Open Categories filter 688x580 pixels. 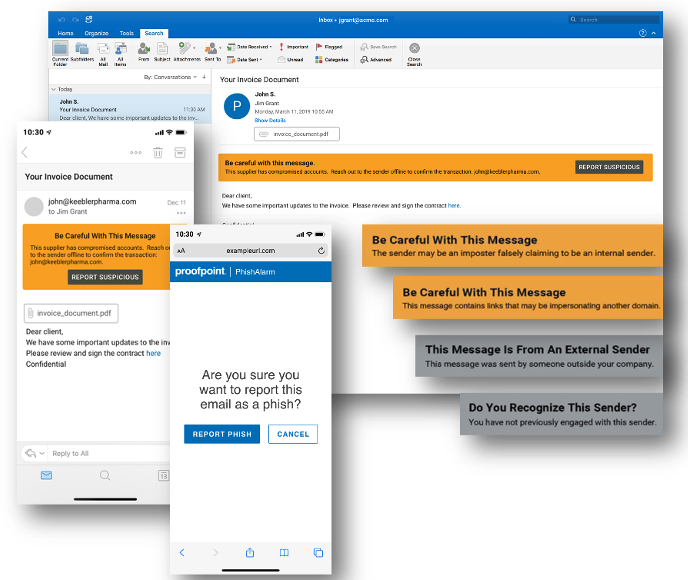pos(332,59)
